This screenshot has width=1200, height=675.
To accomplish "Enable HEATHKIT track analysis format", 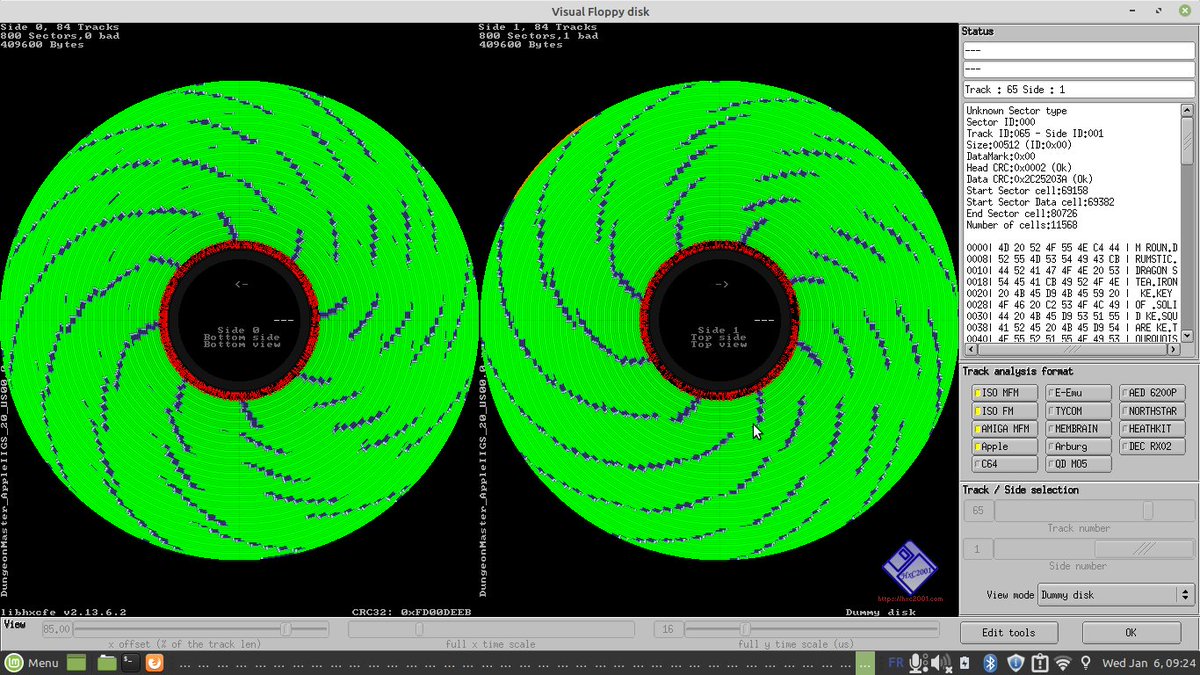I will [1152, 429].
